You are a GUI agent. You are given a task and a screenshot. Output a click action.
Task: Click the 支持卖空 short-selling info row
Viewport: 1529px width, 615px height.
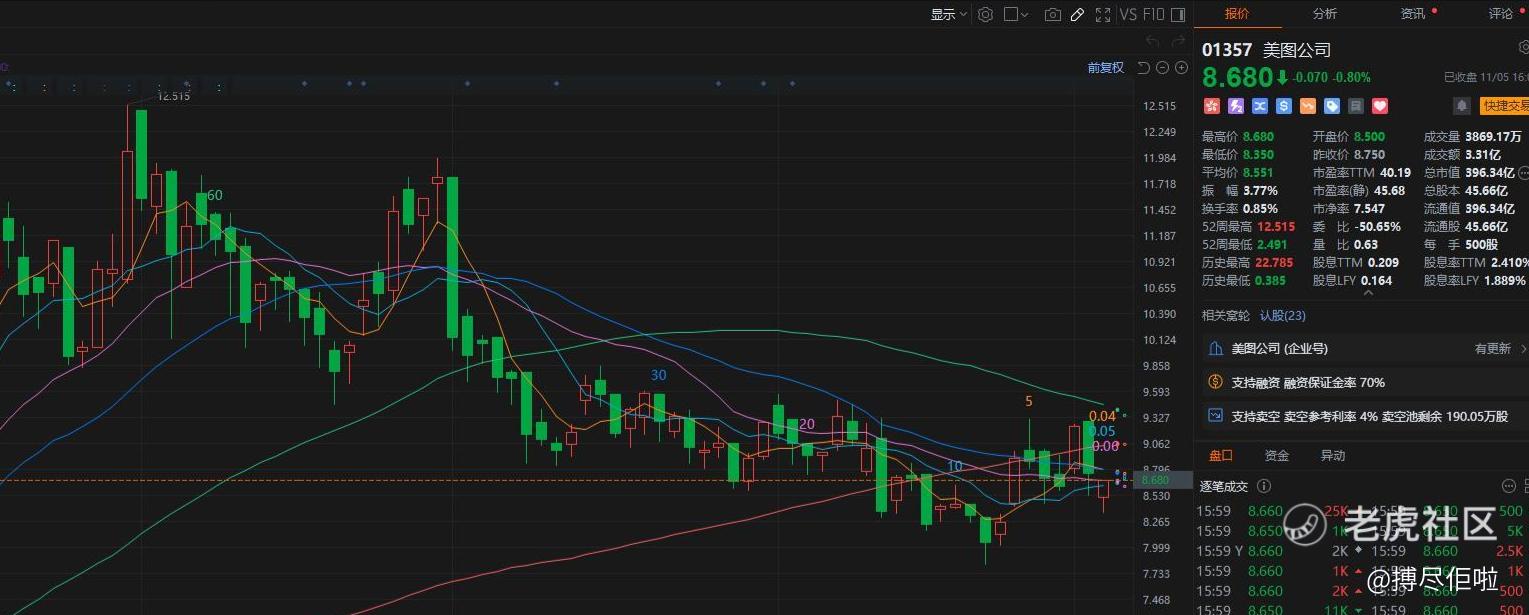(x=1365, y=416)
